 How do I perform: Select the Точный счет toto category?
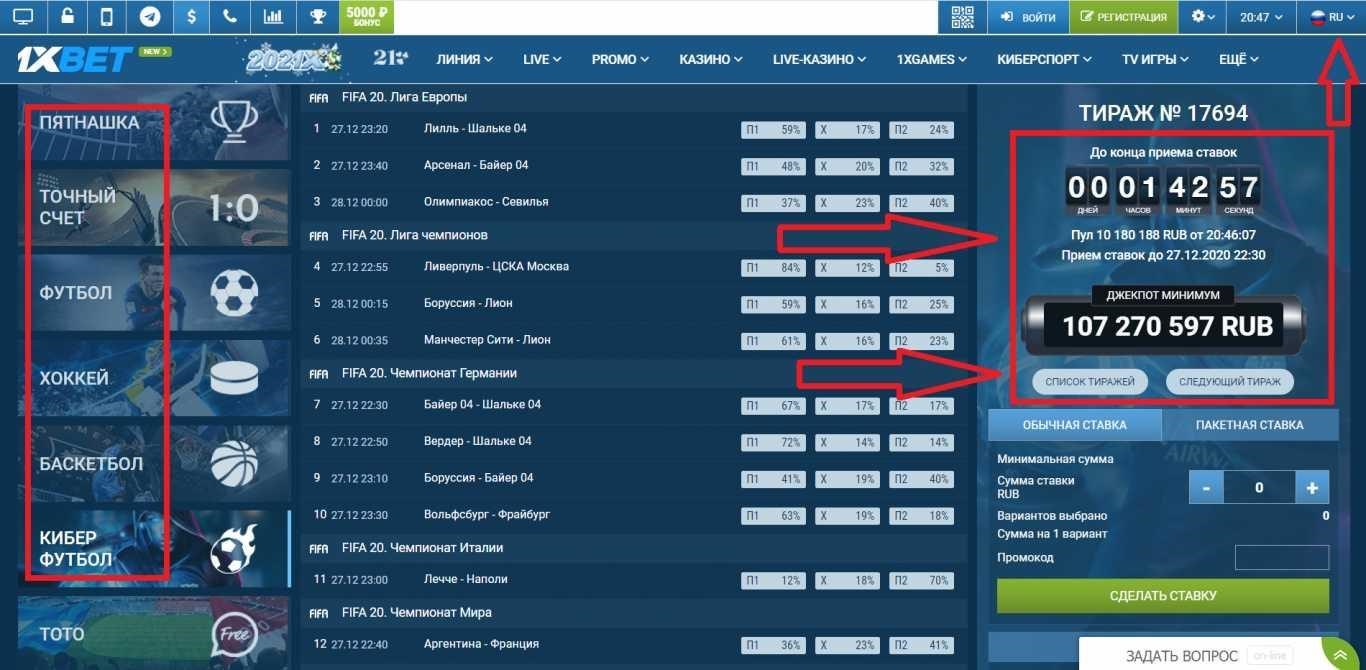154,207
